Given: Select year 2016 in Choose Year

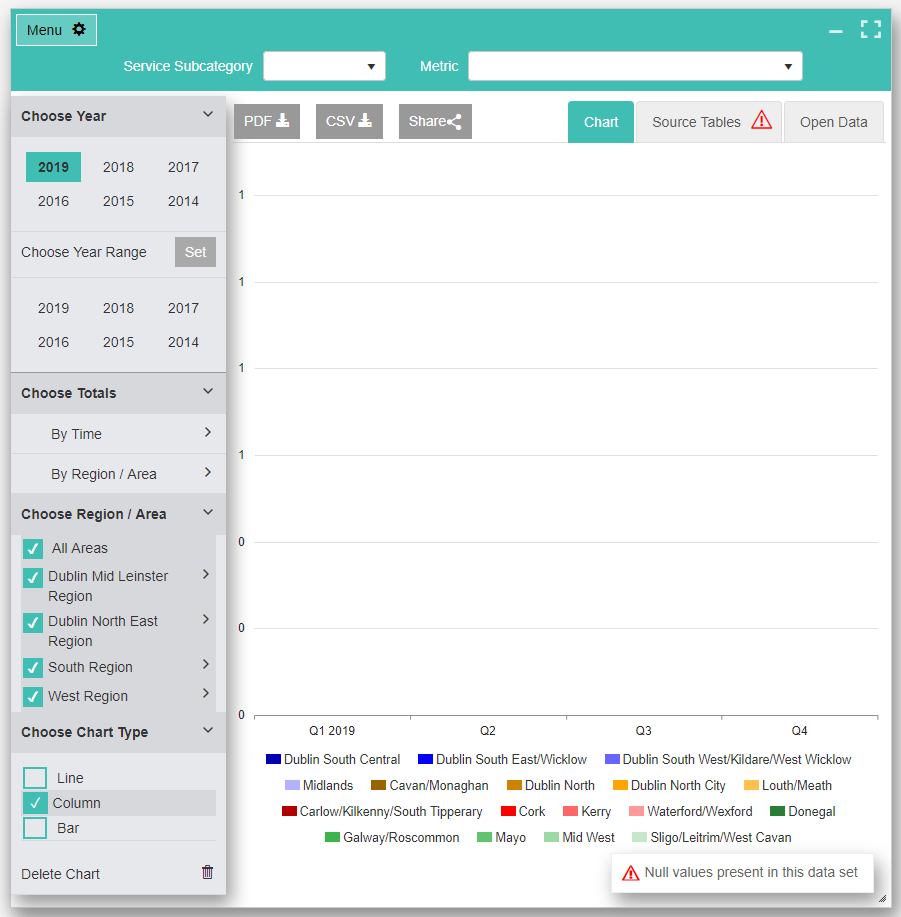Looking at the screenshot, I should 53,201.
